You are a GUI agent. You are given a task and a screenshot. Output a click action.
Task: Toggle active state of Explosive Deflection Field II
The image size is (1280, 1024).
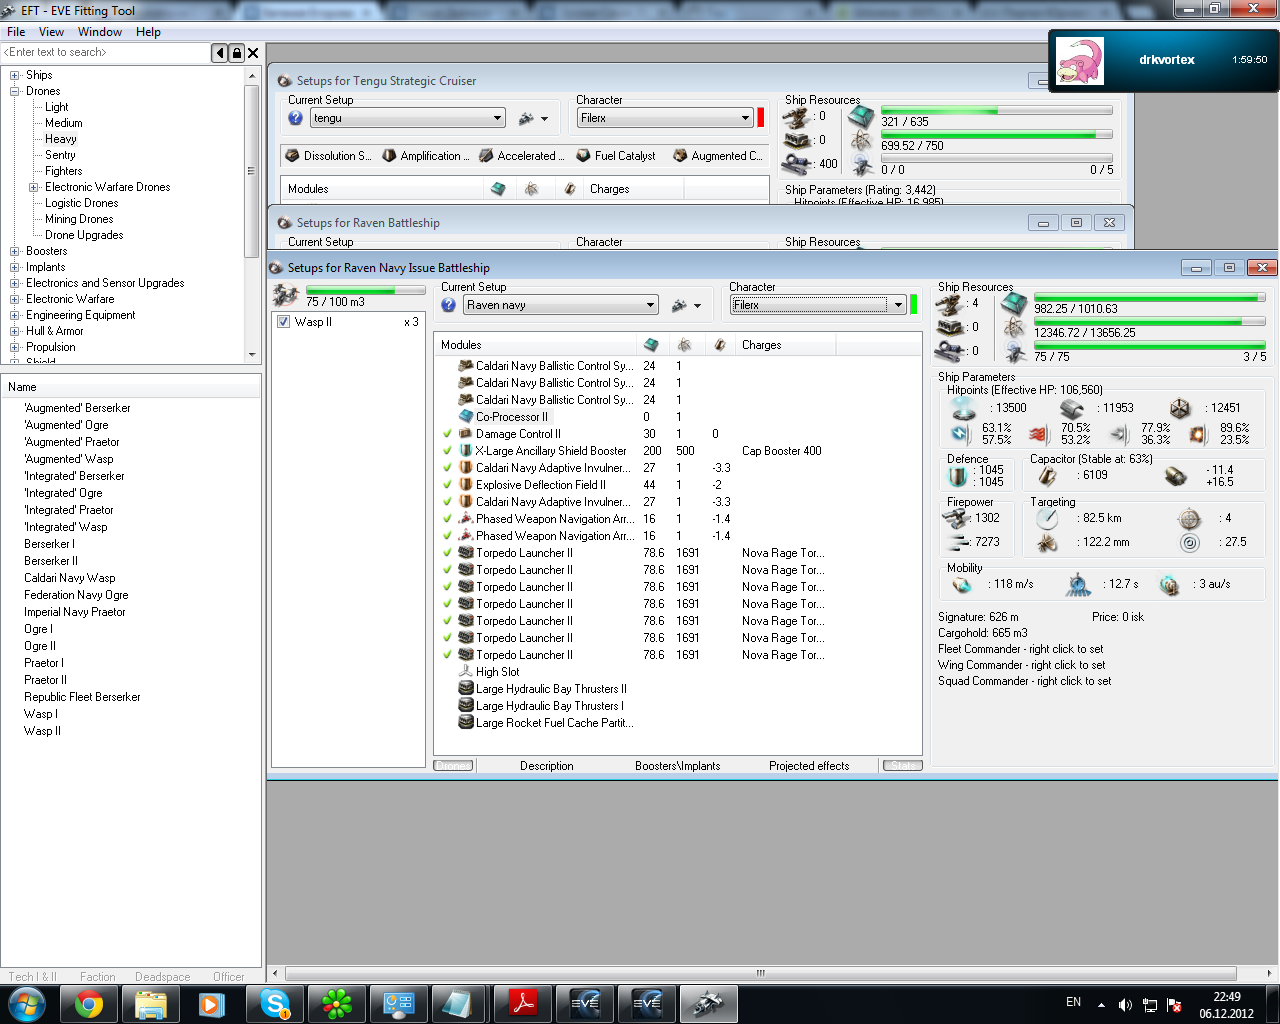447,485
